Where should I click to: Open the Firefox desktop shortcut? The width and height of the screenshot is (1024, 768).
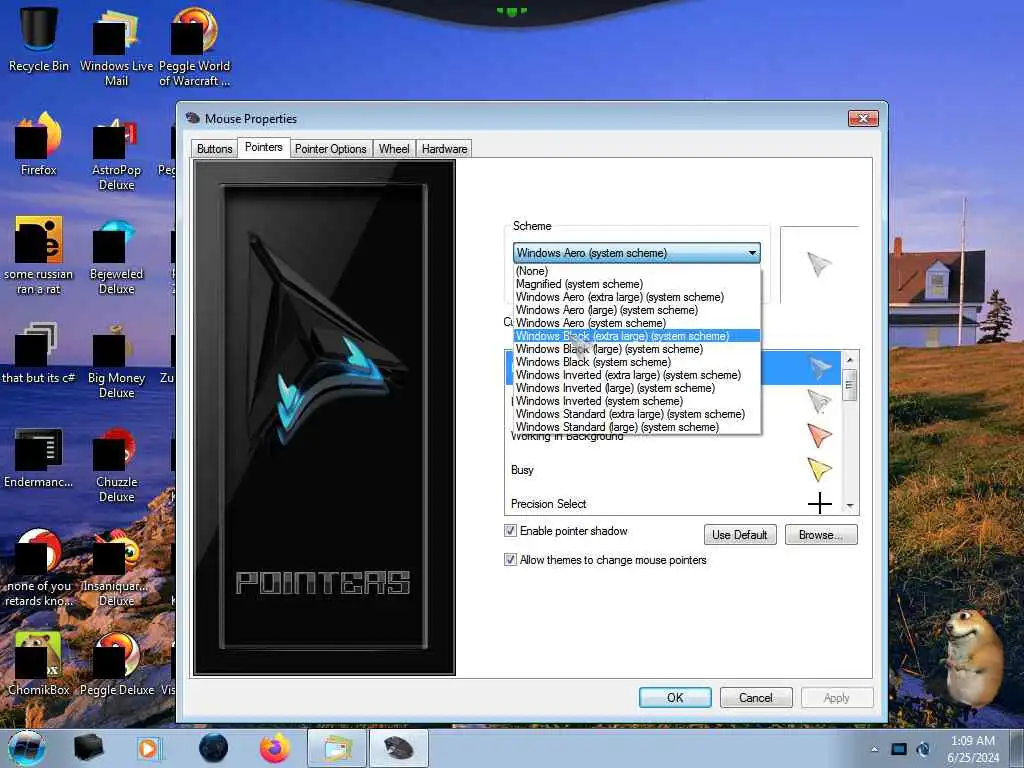39,144
